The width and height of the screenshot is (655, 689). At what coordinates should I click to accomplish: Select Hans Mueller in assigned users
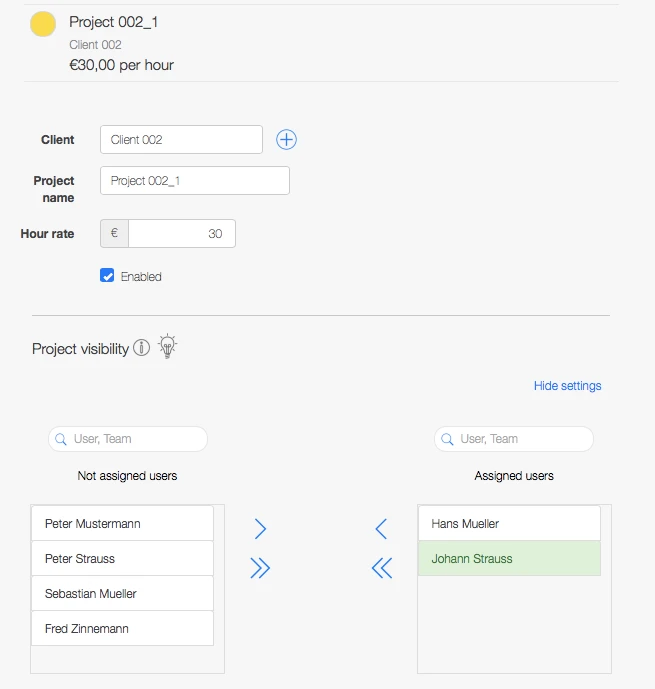point(508,524)
